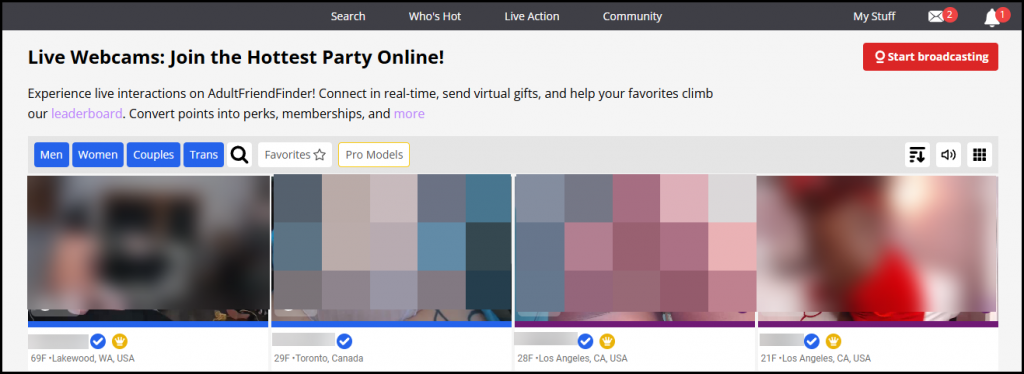Click the Start broadcasting button

pyautogui.click(x=931, y=57)
